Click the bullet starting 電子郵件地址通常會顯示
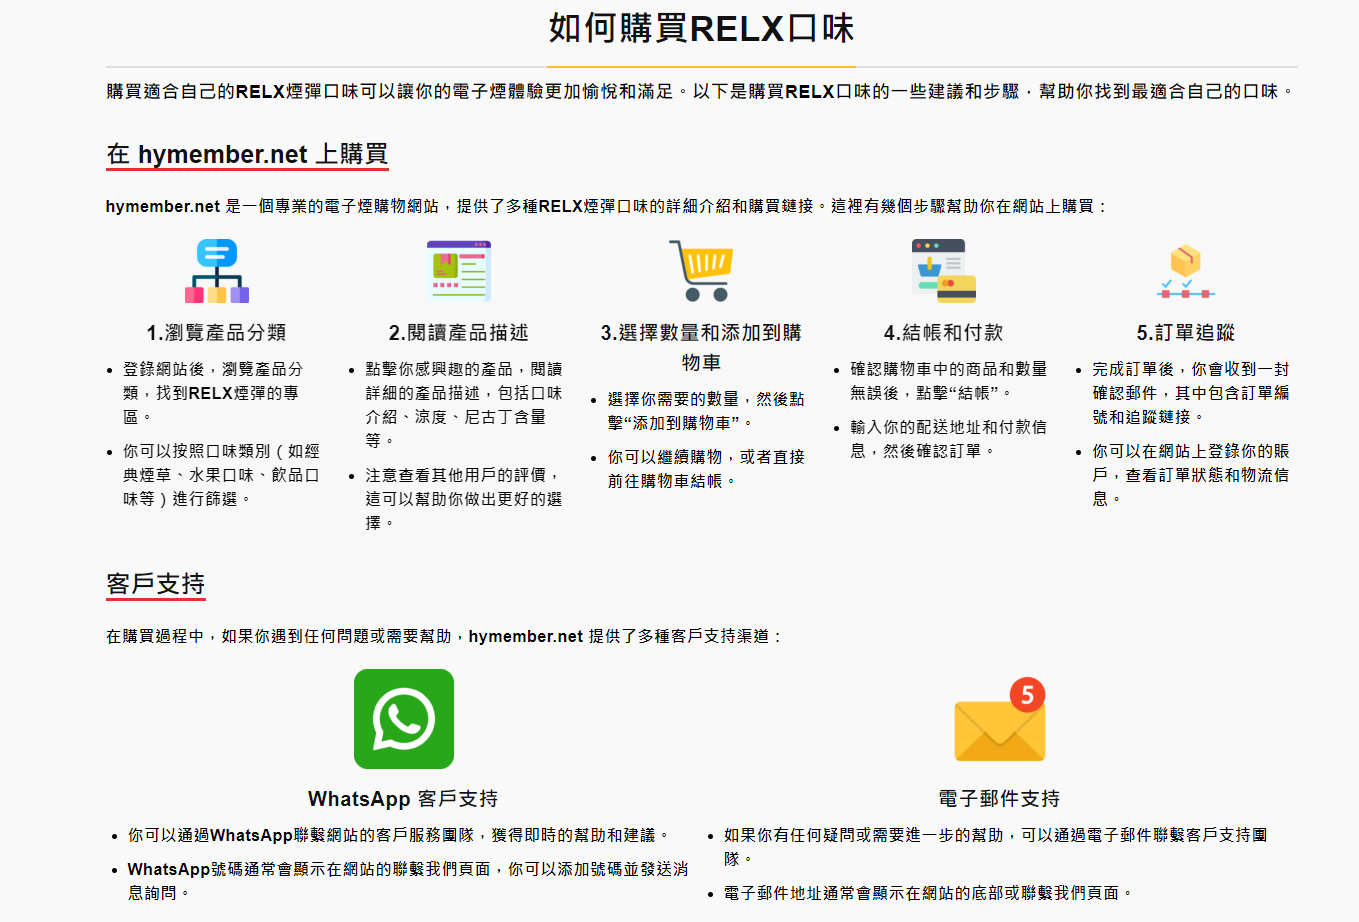This screenshot has width=1359, height=922. (927, 893)
